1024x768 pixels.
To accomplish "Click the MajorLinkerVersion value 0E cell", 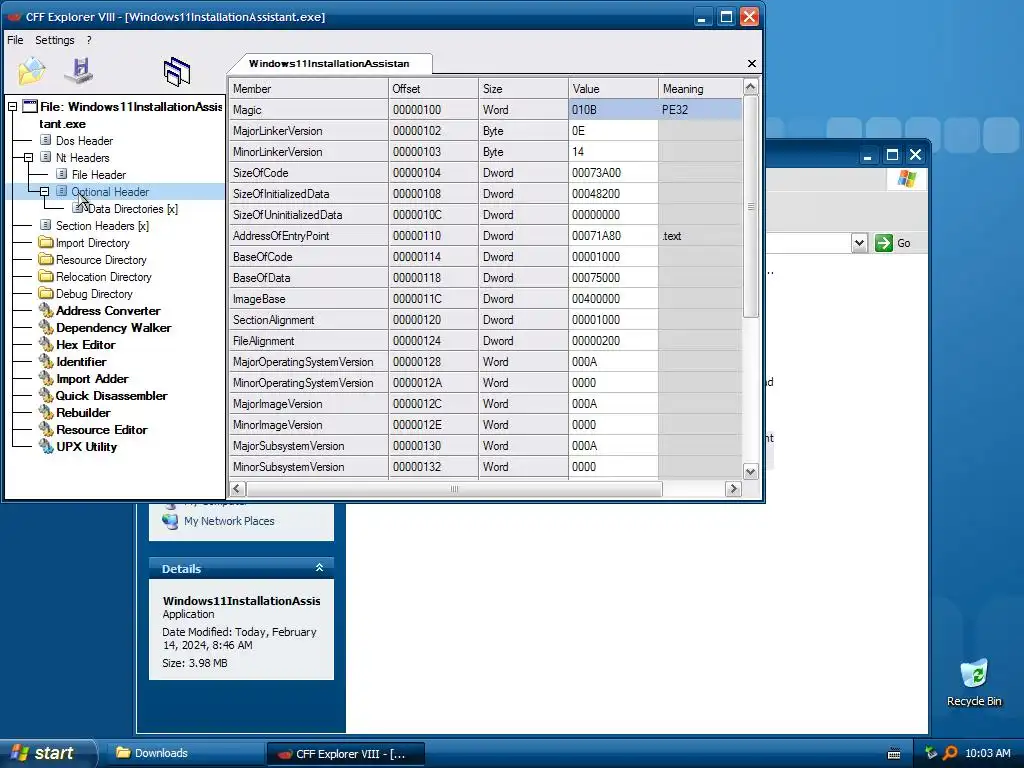I will pos(613,131).
